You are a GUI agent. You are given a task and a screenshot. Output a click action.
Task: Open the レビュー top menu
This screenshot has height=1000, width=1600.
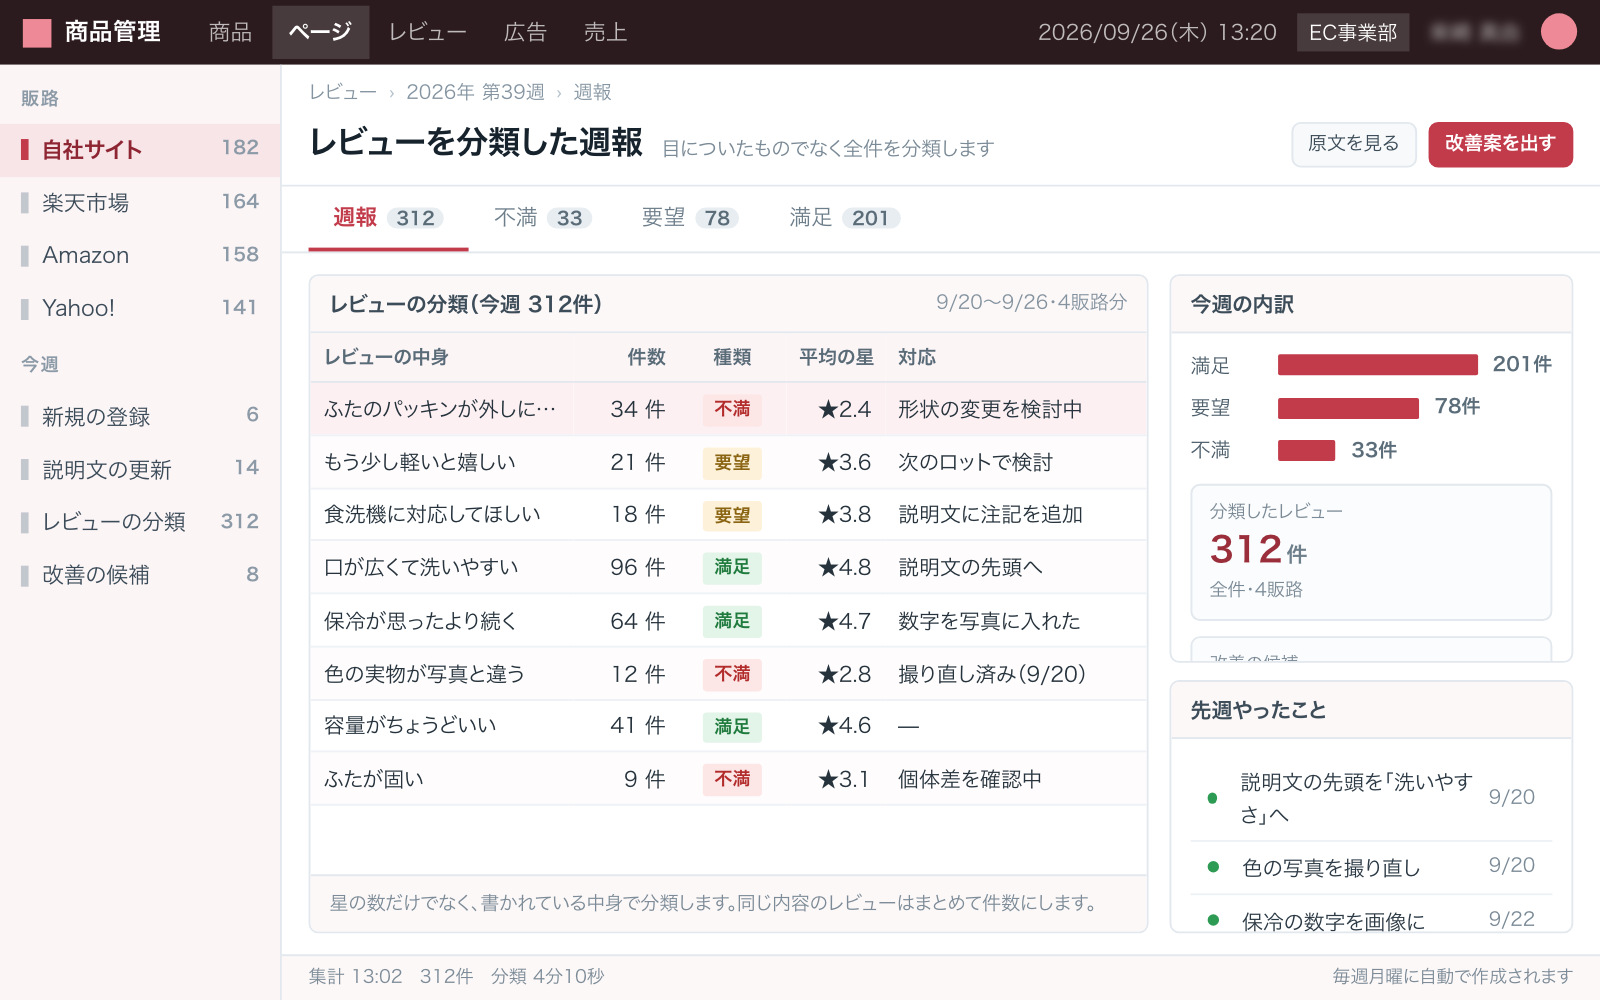point(427,32)
